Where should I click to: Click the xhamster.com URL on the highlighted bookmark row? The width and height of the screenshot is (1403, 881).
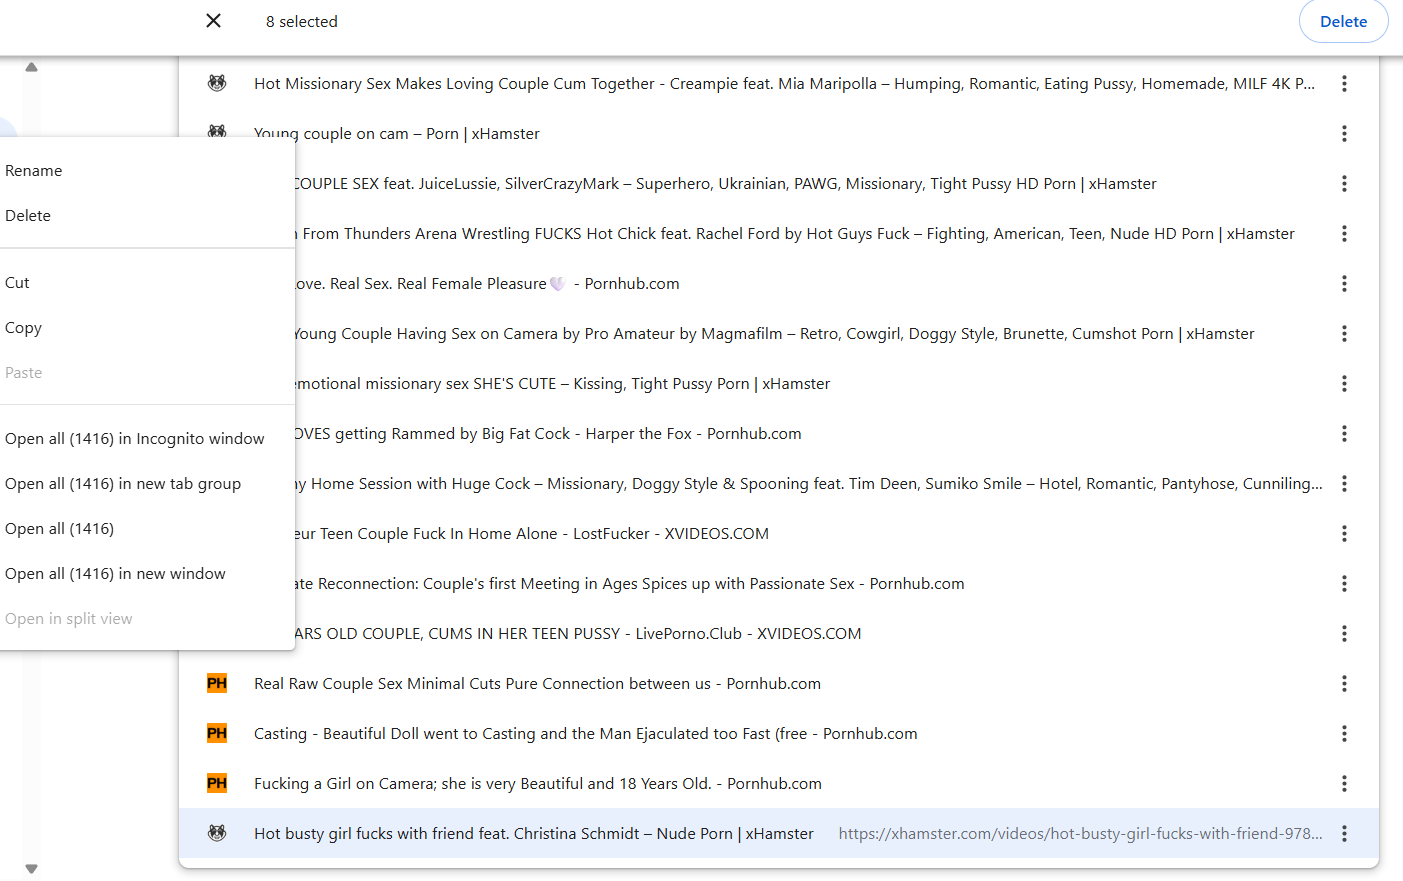(x=1080, y=834)
